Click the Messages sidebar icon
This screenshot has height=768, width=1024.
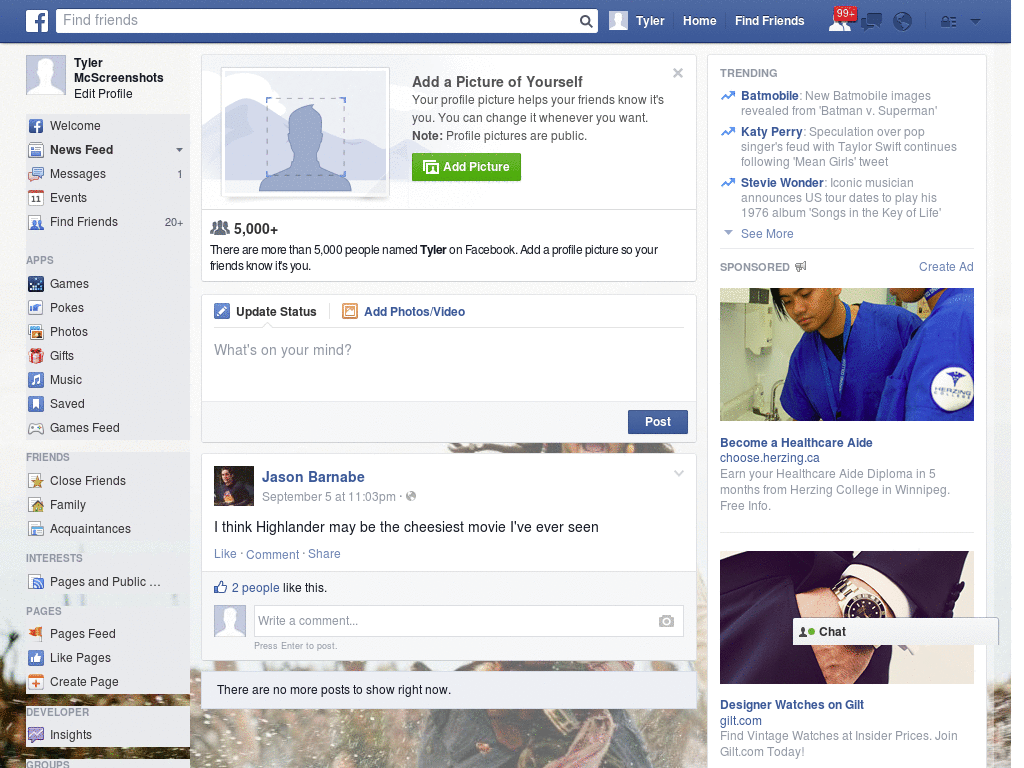click(x=36, y=174)
